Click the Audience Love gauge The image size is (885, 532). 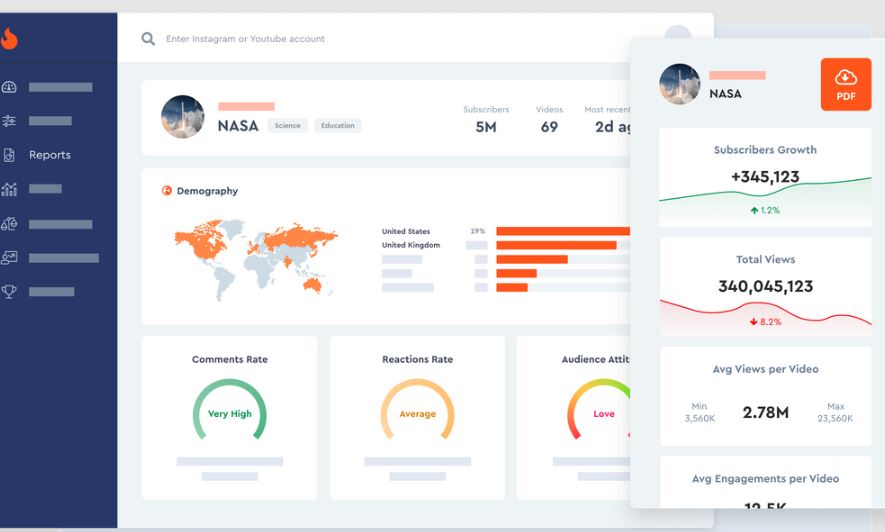(x=599, y=410)
